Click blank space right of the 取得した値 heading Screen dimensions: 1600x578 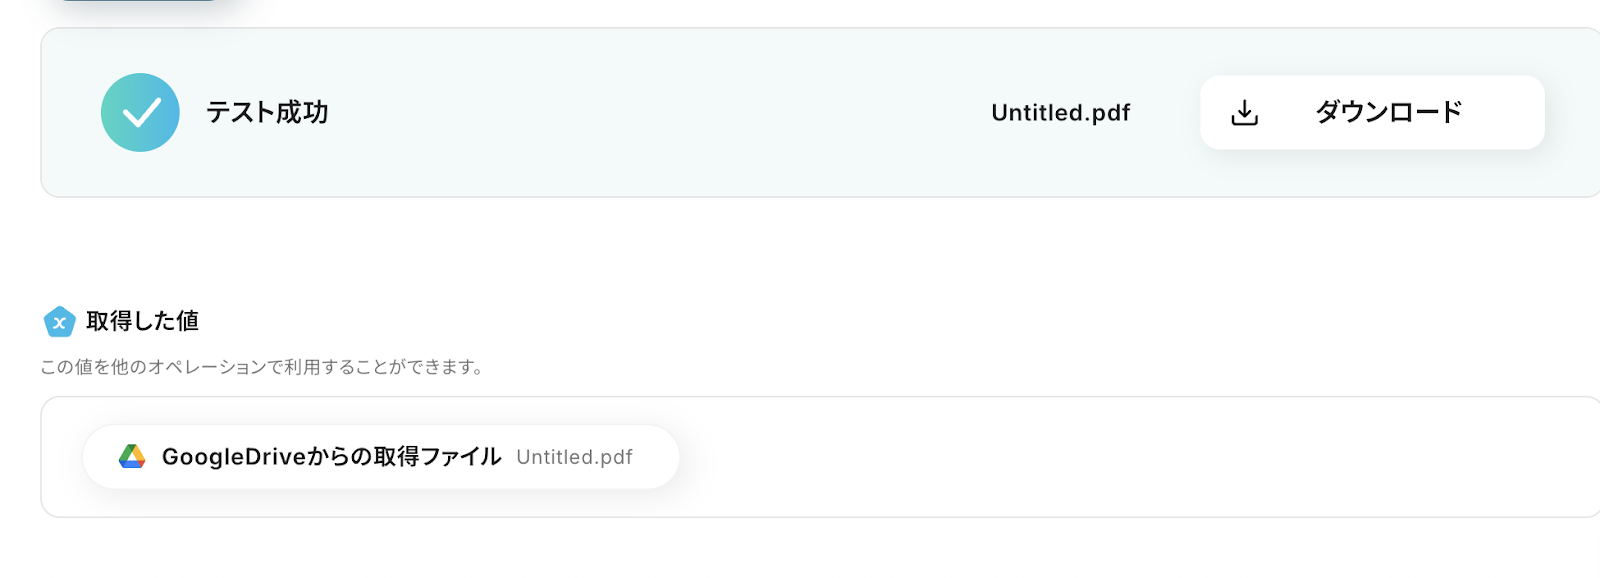point(800,321)
